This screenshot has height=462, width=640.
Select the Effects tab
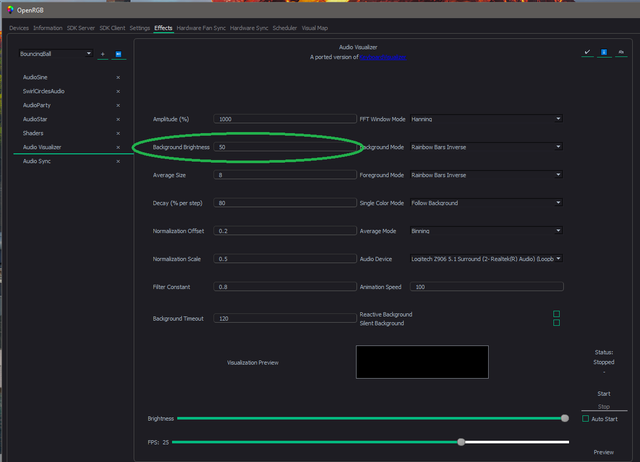pyautogui.click(x=163, y=28)
